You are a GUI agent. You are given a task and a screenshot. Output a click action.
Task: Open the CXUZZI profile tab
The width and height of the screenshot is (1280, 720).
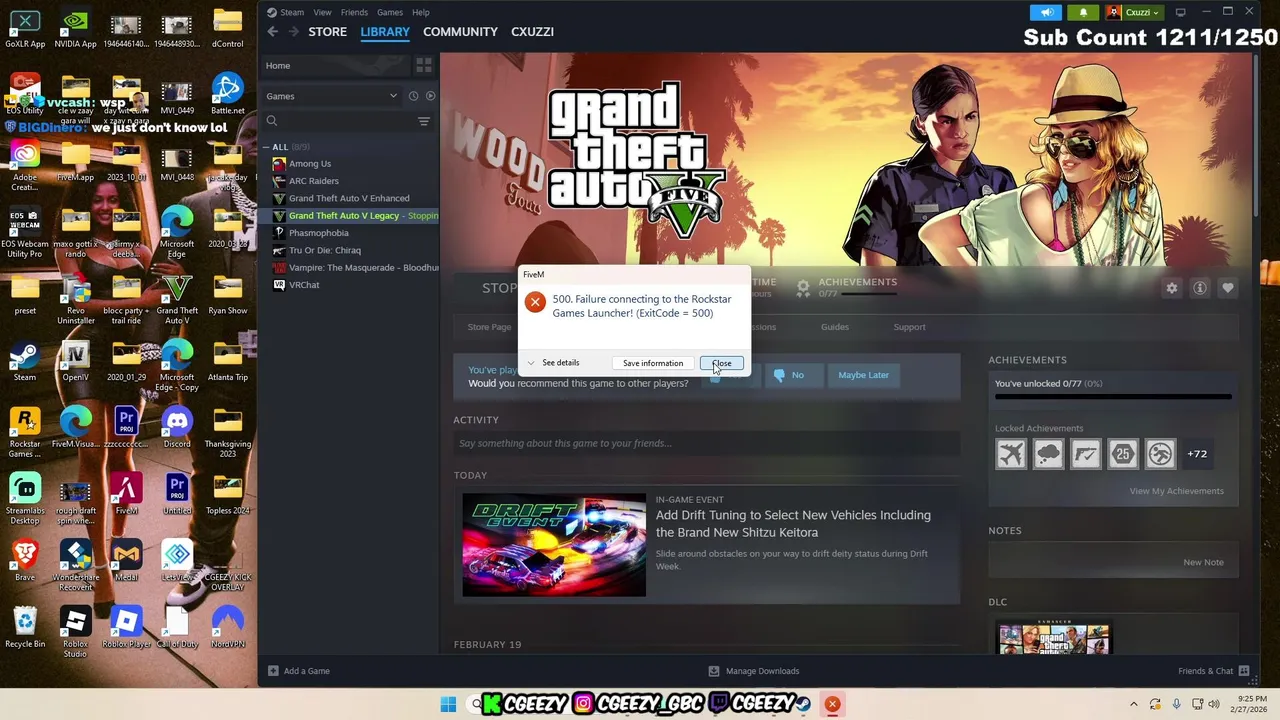532,32
